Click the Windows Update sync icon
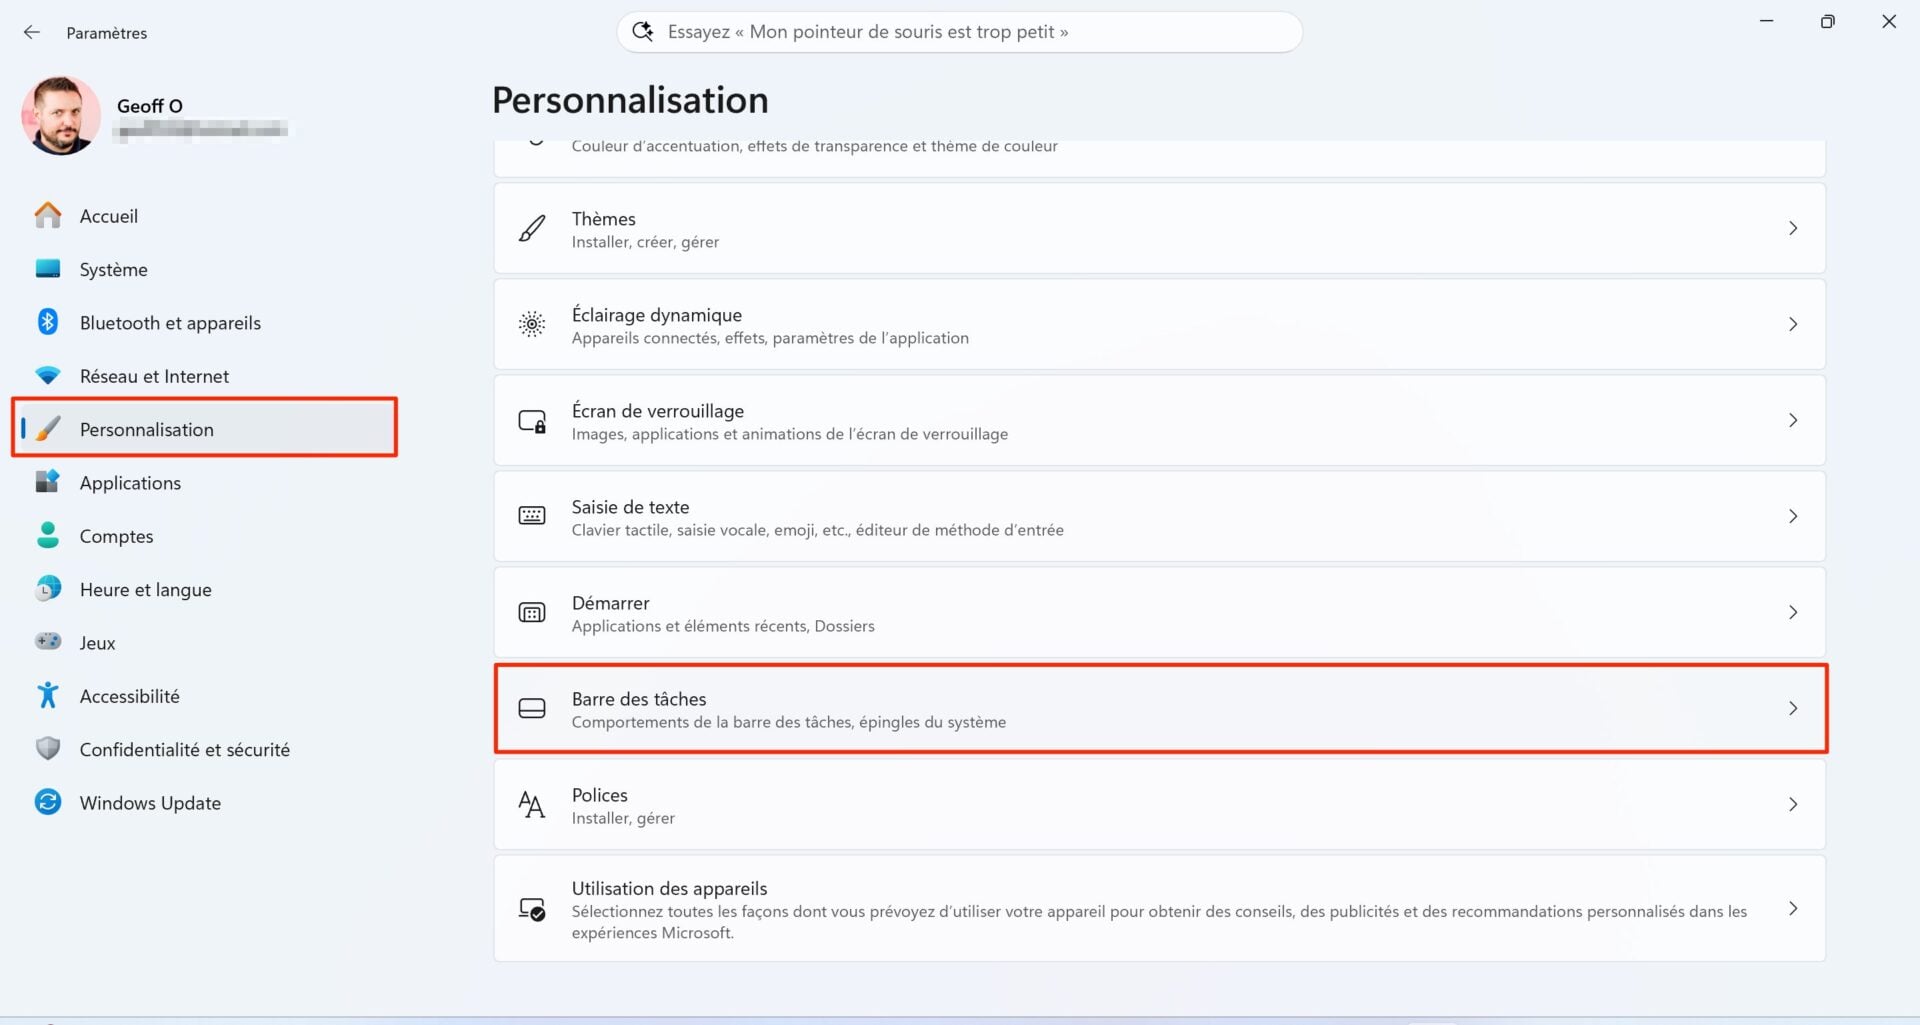The height and width of the screenshot is (1025, 1920). tap(48, 802)
